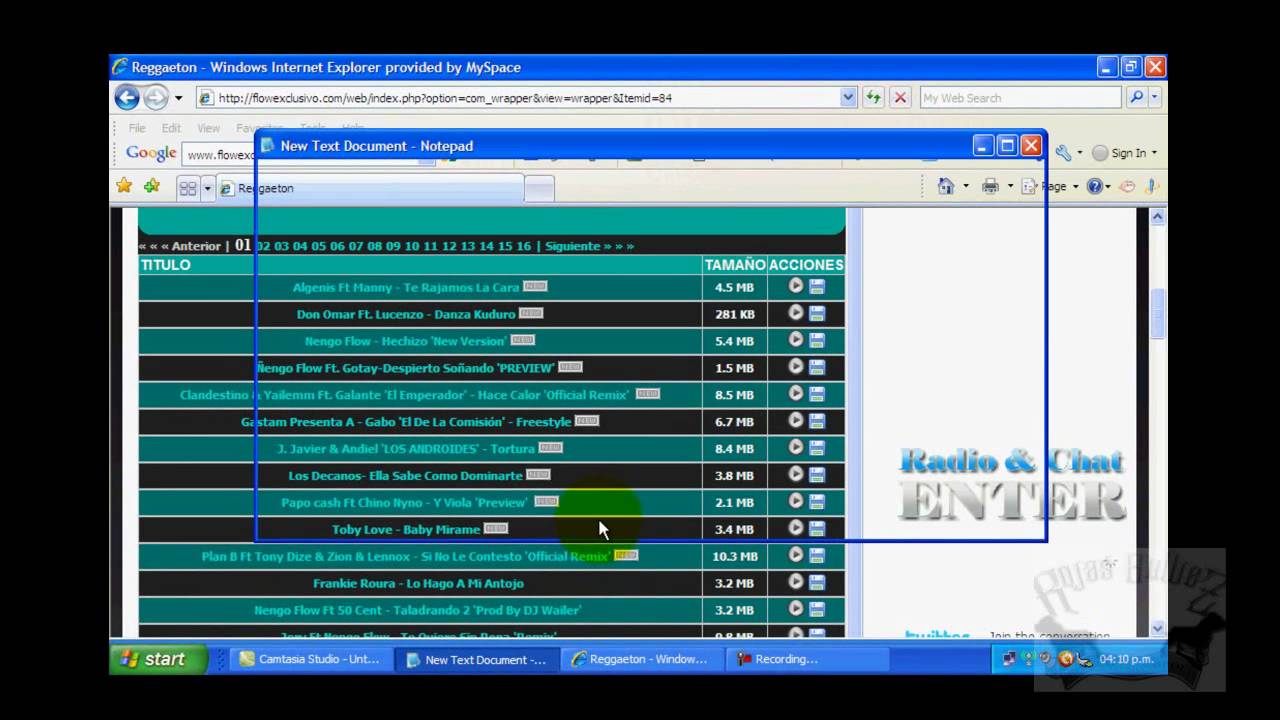The height and width of the screenshot is (720, 1280).
Task: Save Si No Le Contesto with disk icon
Action: (817, 556)
